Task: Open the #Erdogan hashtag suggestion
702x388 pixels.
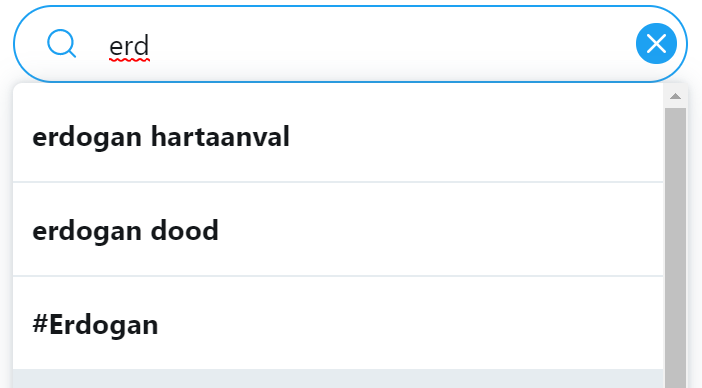Action: (338, 323)
